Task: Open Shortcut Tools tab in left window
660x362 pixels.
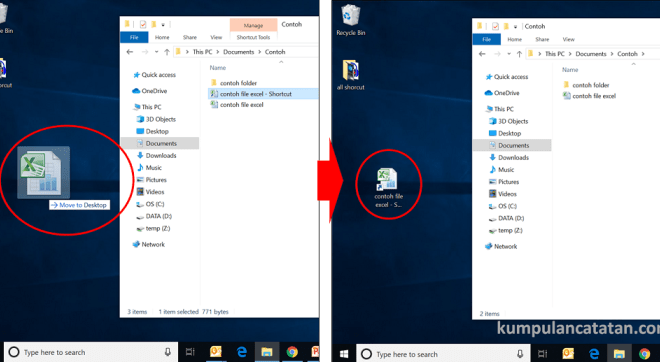Action: pos(253,37)
